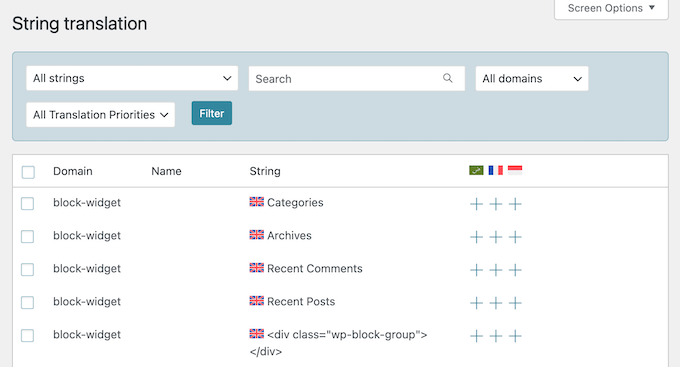
Task: Click block-widget domain in Archives row
Action: pos(87,236)
